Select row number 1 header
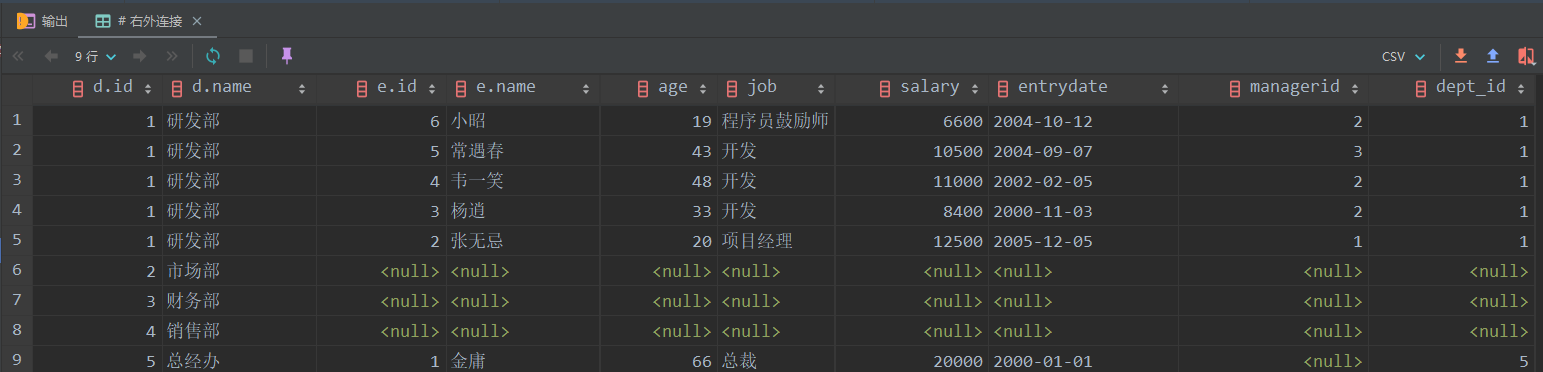Viewport: 1543px width, 372px height. (x=16, y=121)
